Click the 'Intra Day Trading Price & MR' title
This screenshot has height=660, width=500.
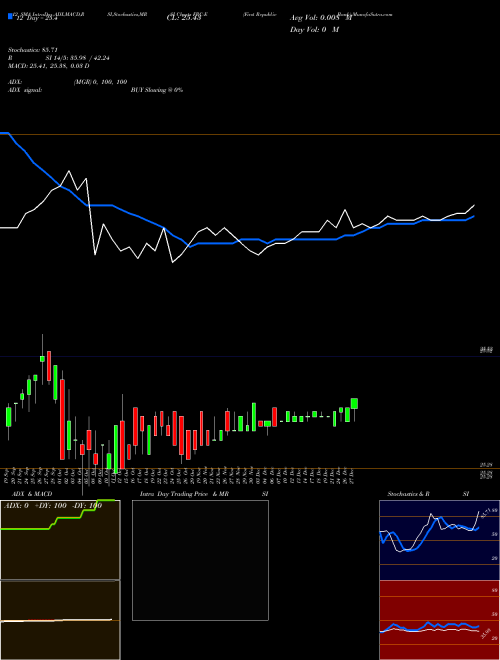point(184,494)
